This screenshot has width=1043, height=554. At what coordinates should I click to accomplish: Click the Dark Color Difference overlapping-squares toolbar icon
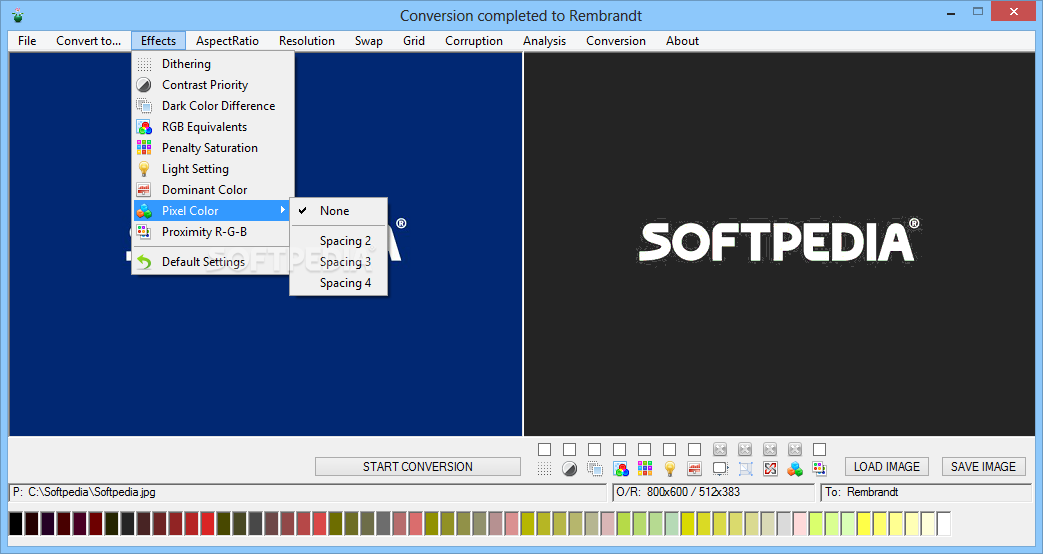point(595,468)
